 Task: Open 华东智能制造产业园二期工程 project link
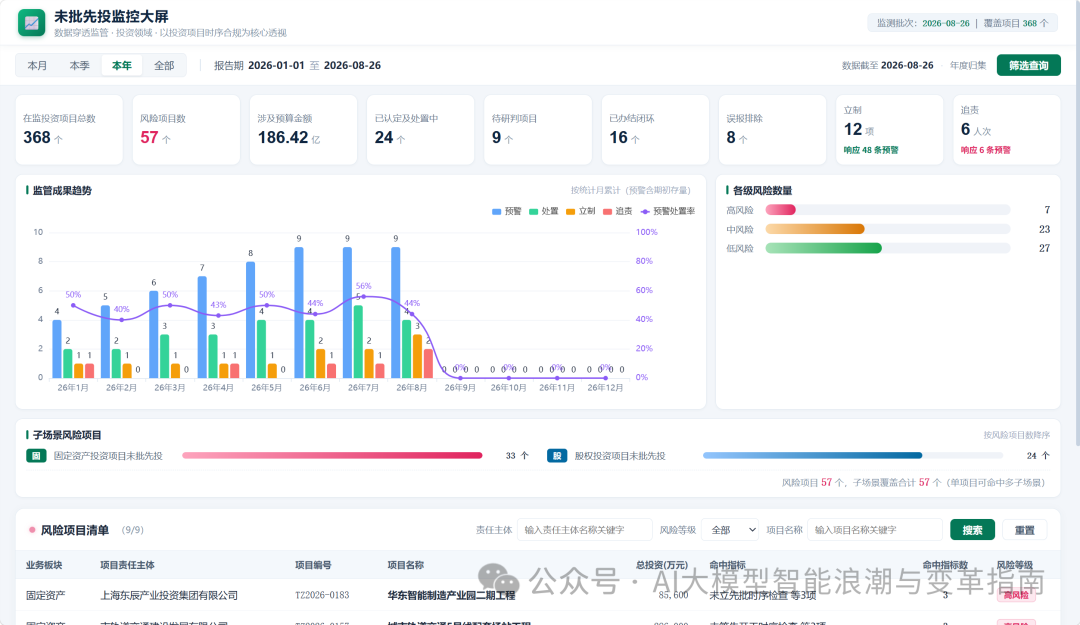coord(451,595)
